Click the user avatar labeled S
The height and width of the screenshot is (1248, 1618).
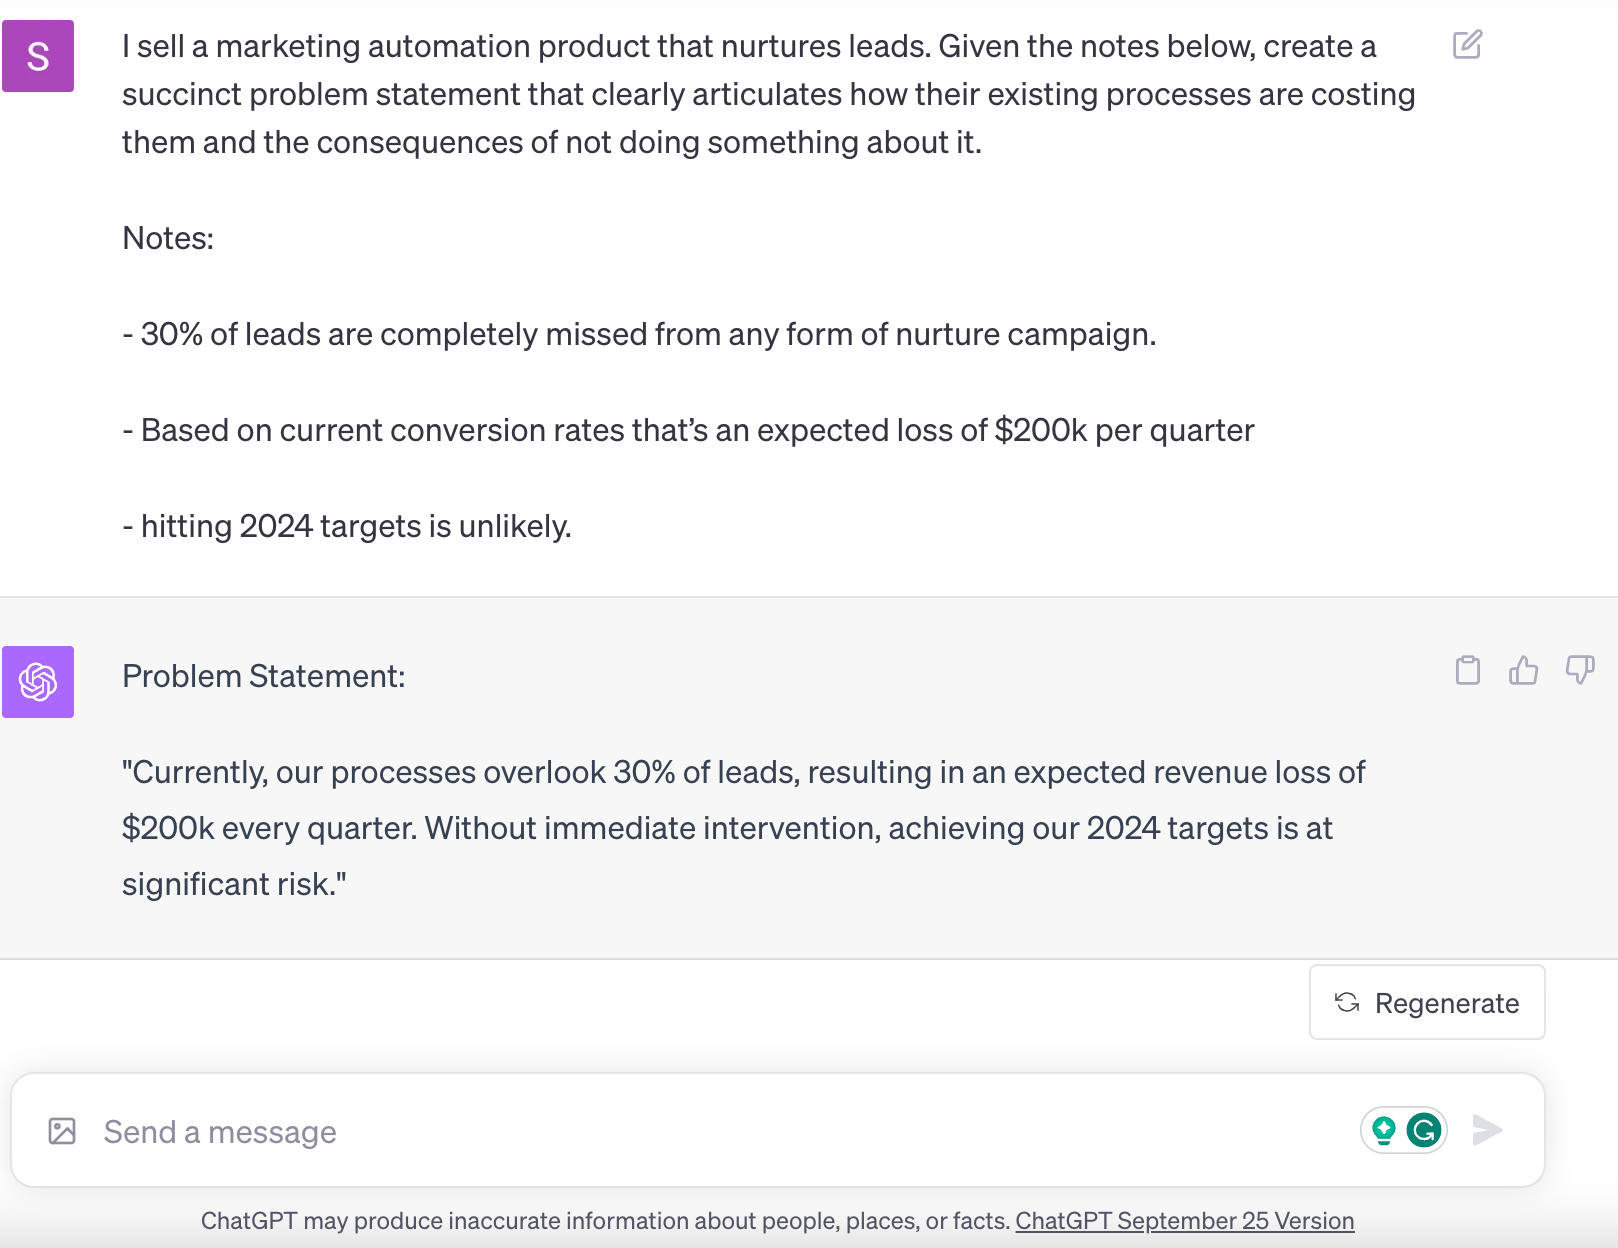point(38,56)
